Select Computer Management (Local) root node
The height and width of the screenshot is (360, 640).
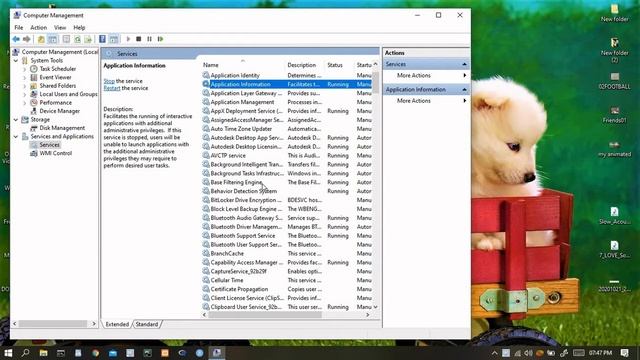point(60,52)
